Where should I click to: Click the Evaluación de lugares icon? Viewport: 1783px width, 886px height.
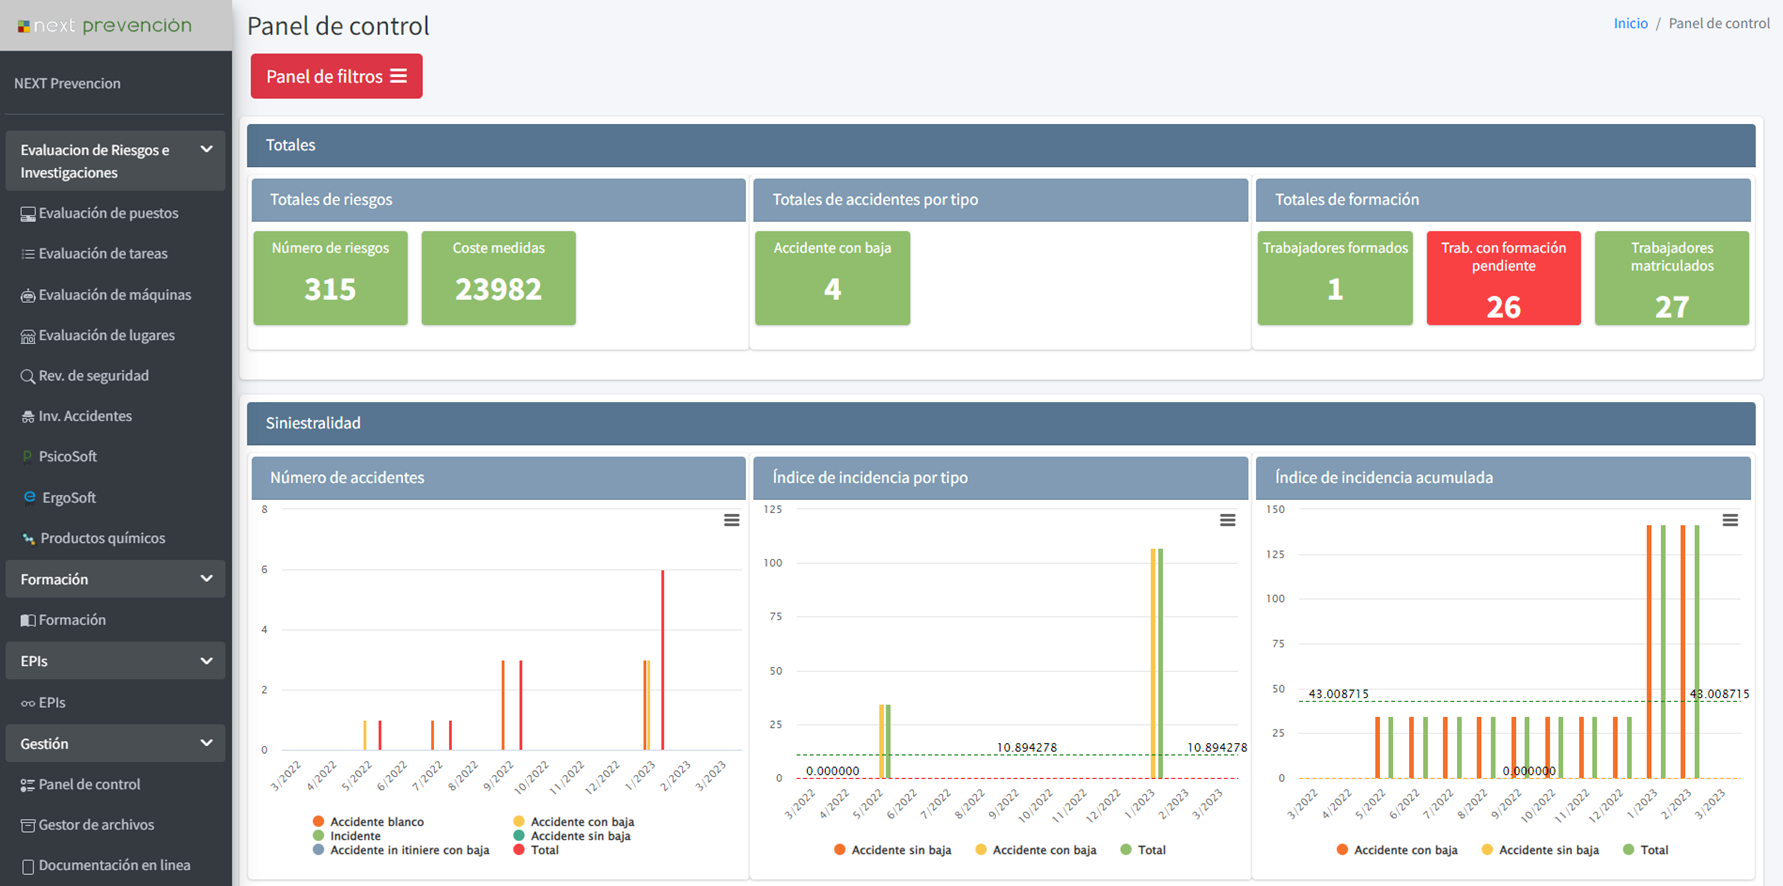(x=28, y=336)
